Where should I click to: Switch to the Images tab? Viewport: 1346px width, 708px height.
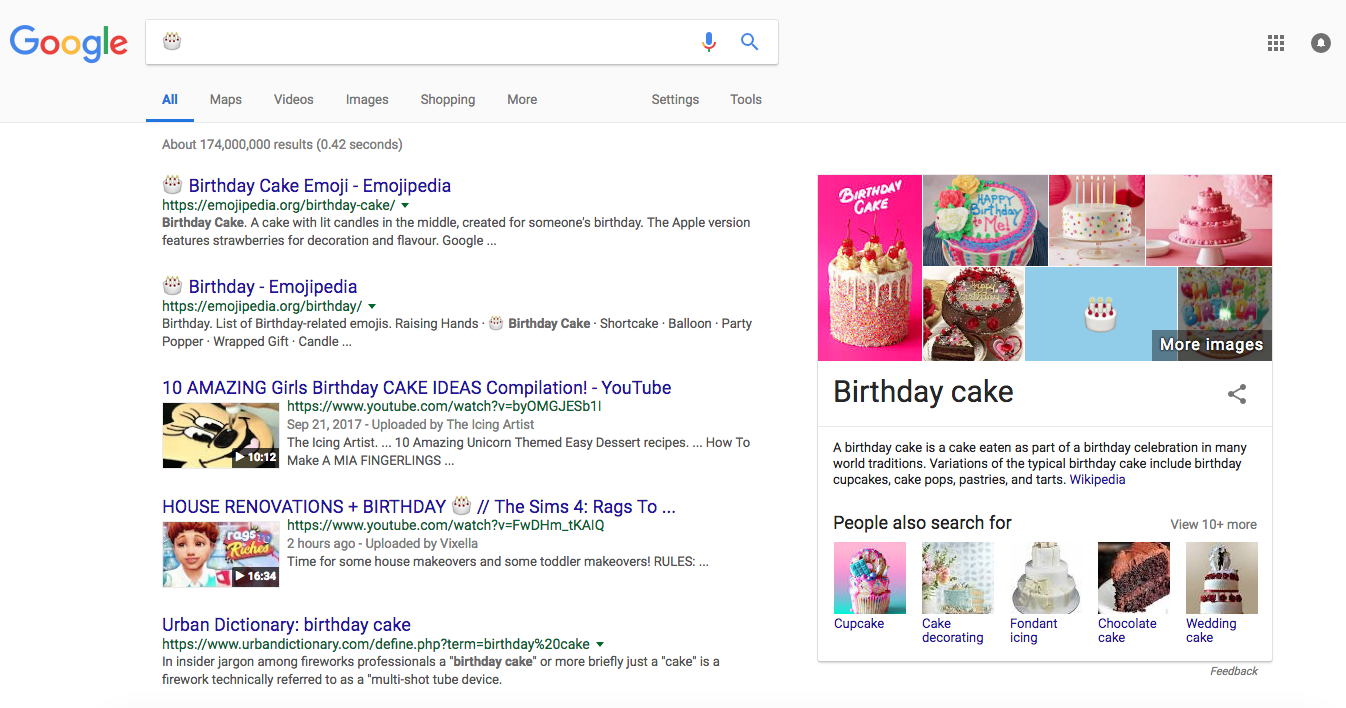click(367, 100)
